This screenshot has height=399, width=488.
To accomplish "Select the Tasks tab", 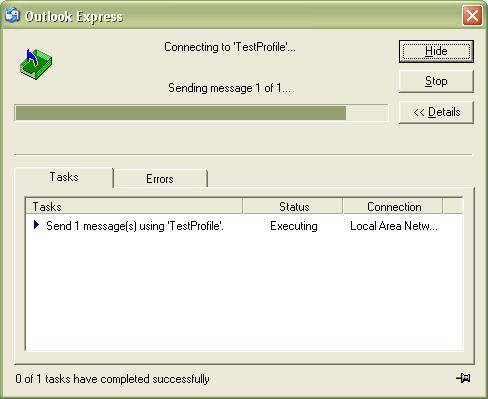I will point(64,177).
